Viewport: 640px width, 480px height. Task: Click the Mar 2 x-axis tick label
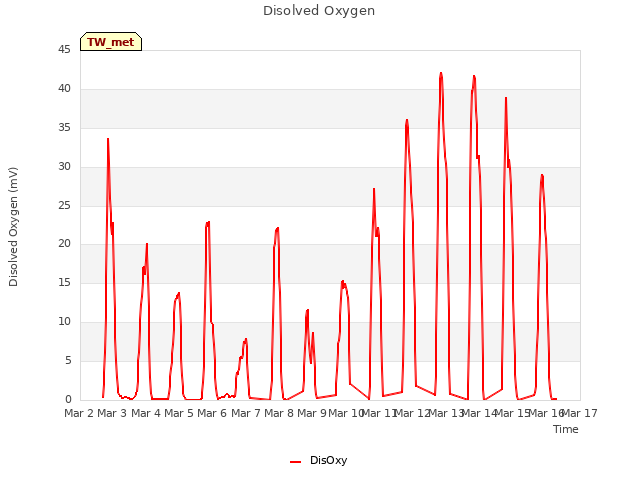coord(79,413)
